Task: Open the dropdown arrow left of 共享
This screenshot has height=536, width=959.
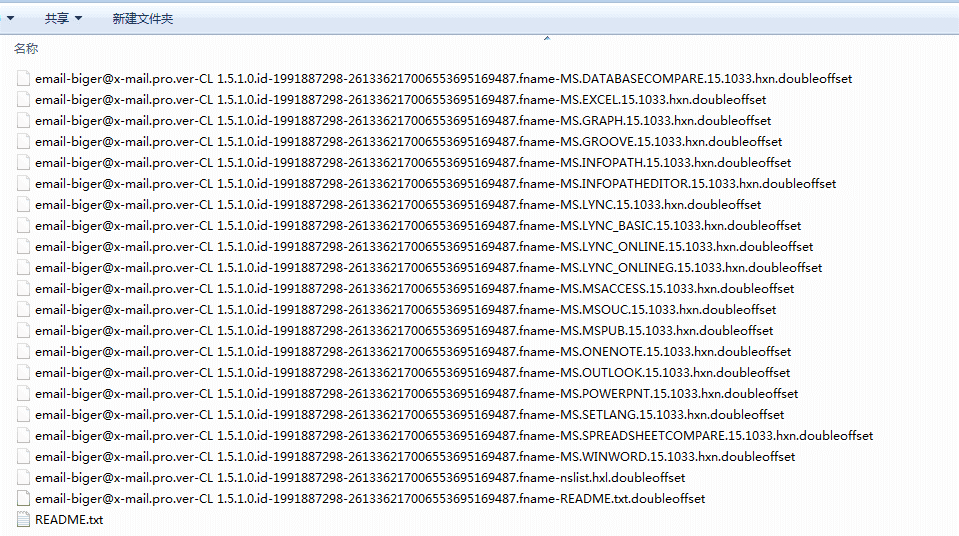Action: pyautogui.click(x=10, y=18)
